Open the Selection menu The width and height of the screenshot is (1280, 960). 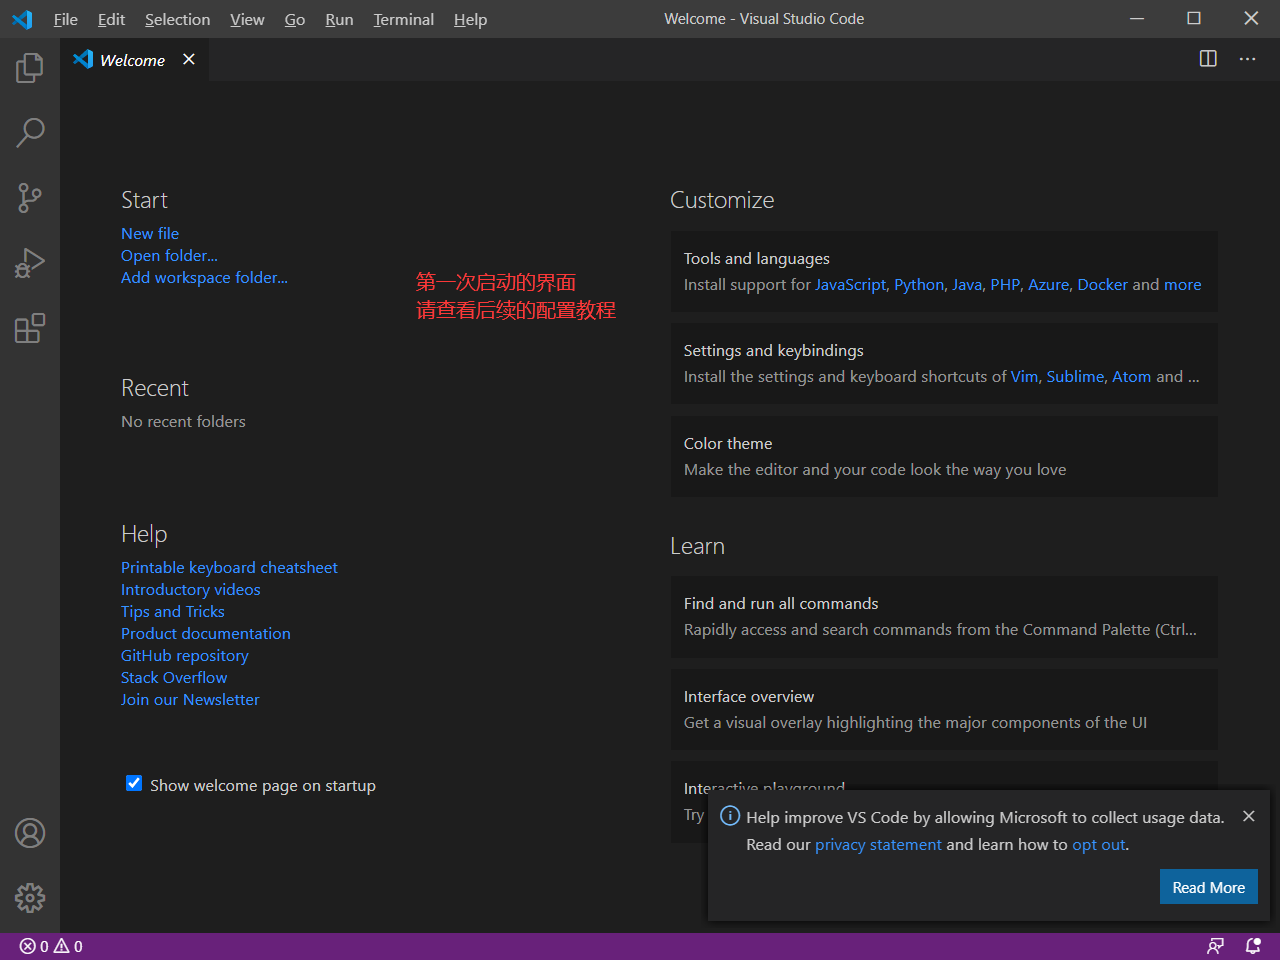click(177, 19)
